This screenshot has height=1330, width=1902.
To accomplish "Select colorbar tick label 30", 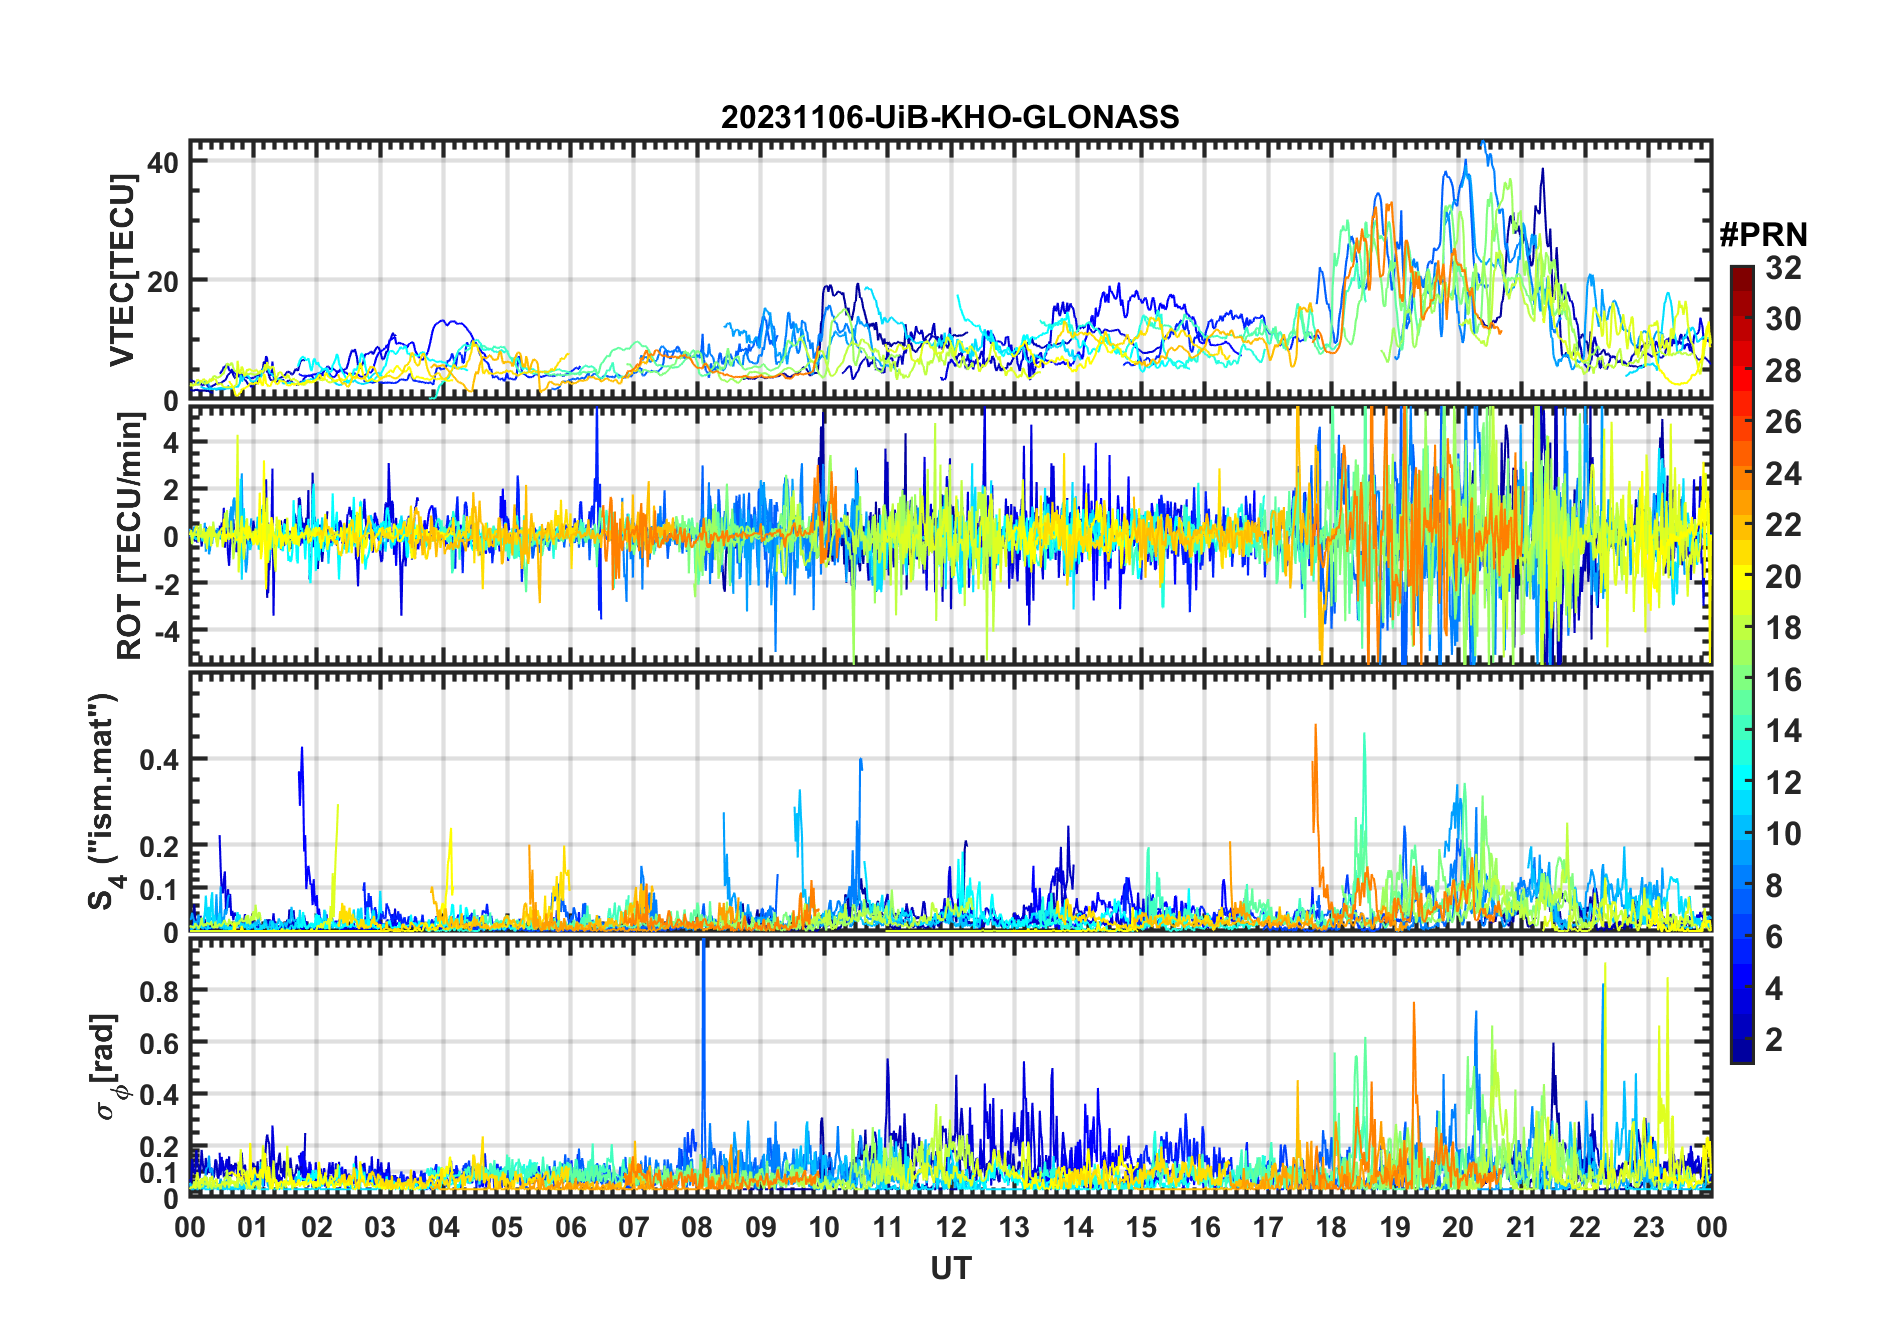I will click(1783, 319).
